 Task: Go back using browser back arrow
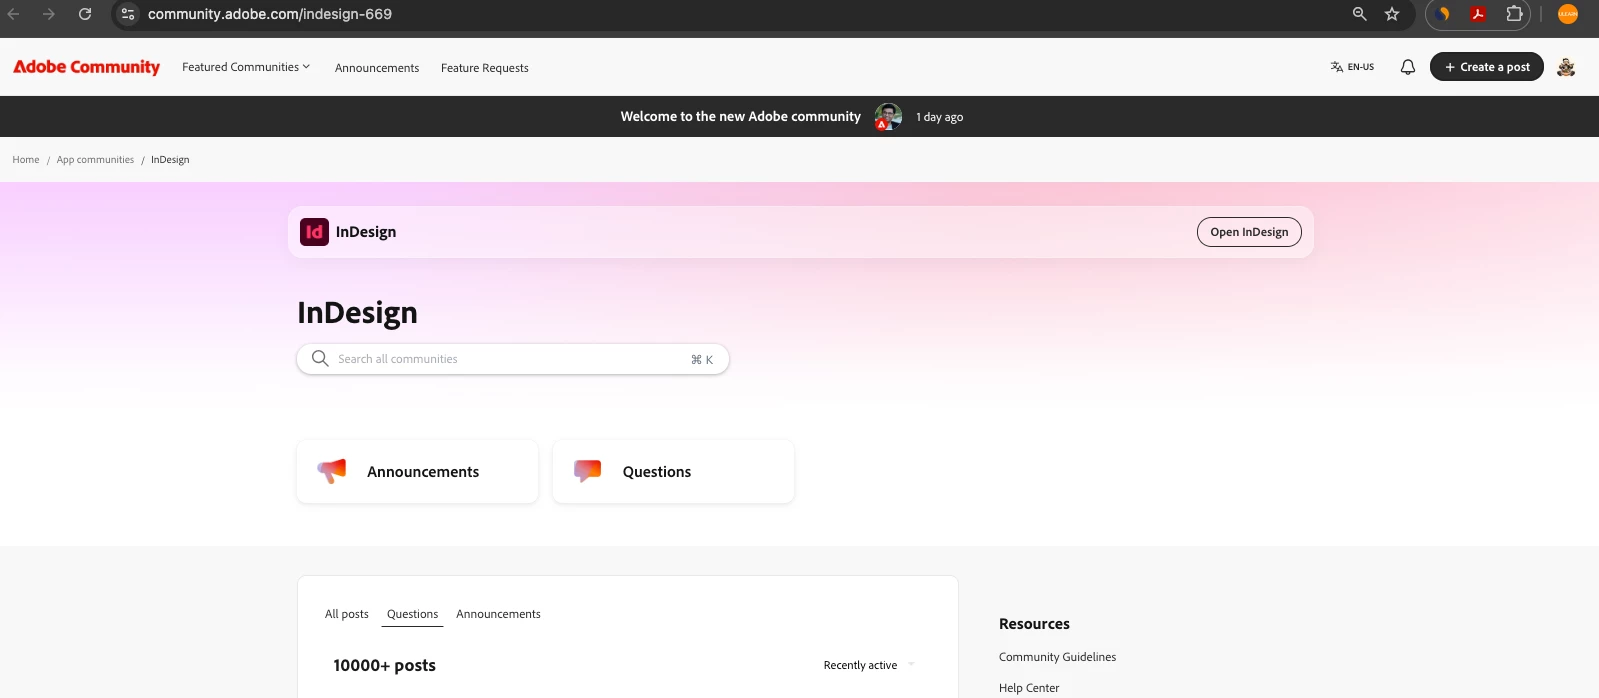(14, 14)
